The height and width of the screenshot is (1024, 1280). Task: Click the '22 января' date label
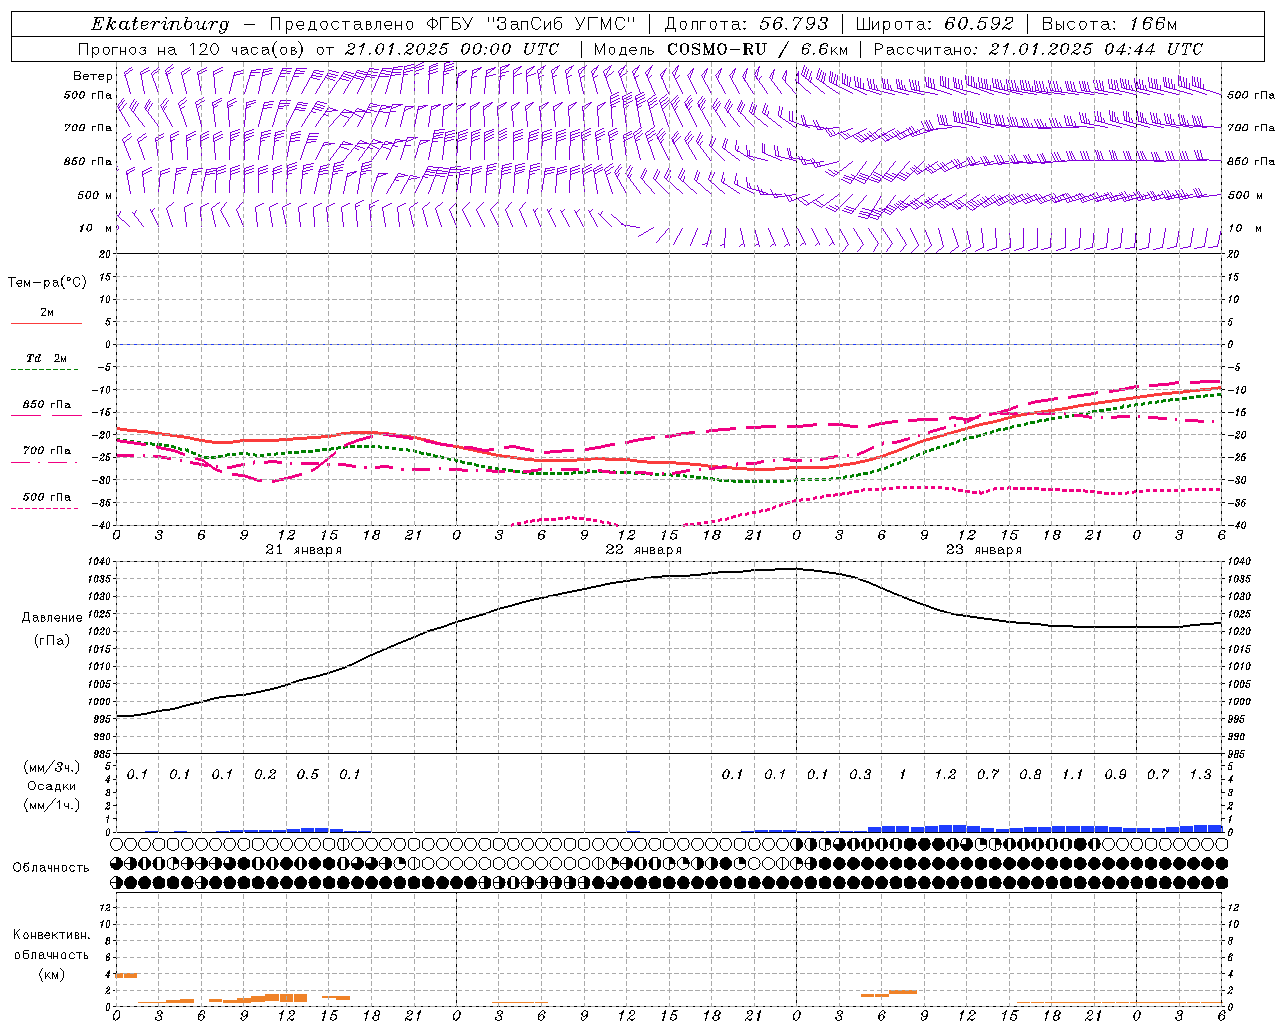point(643,550)
